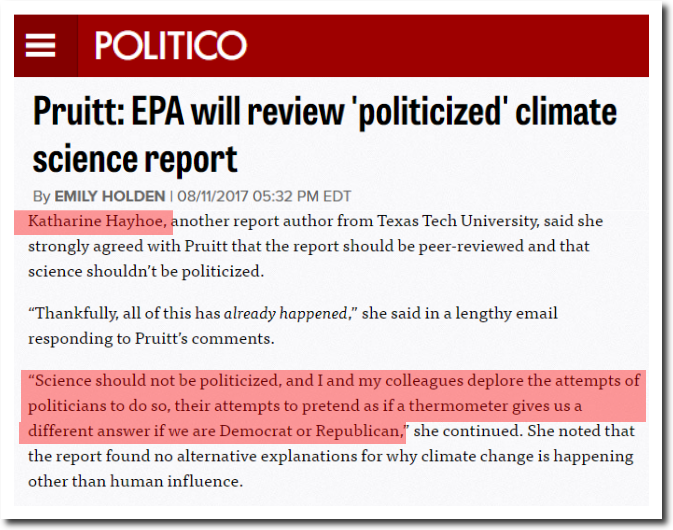Select the highlighted Science should not be politicized line
Viewport: 673px width, 530px height.
334,381
